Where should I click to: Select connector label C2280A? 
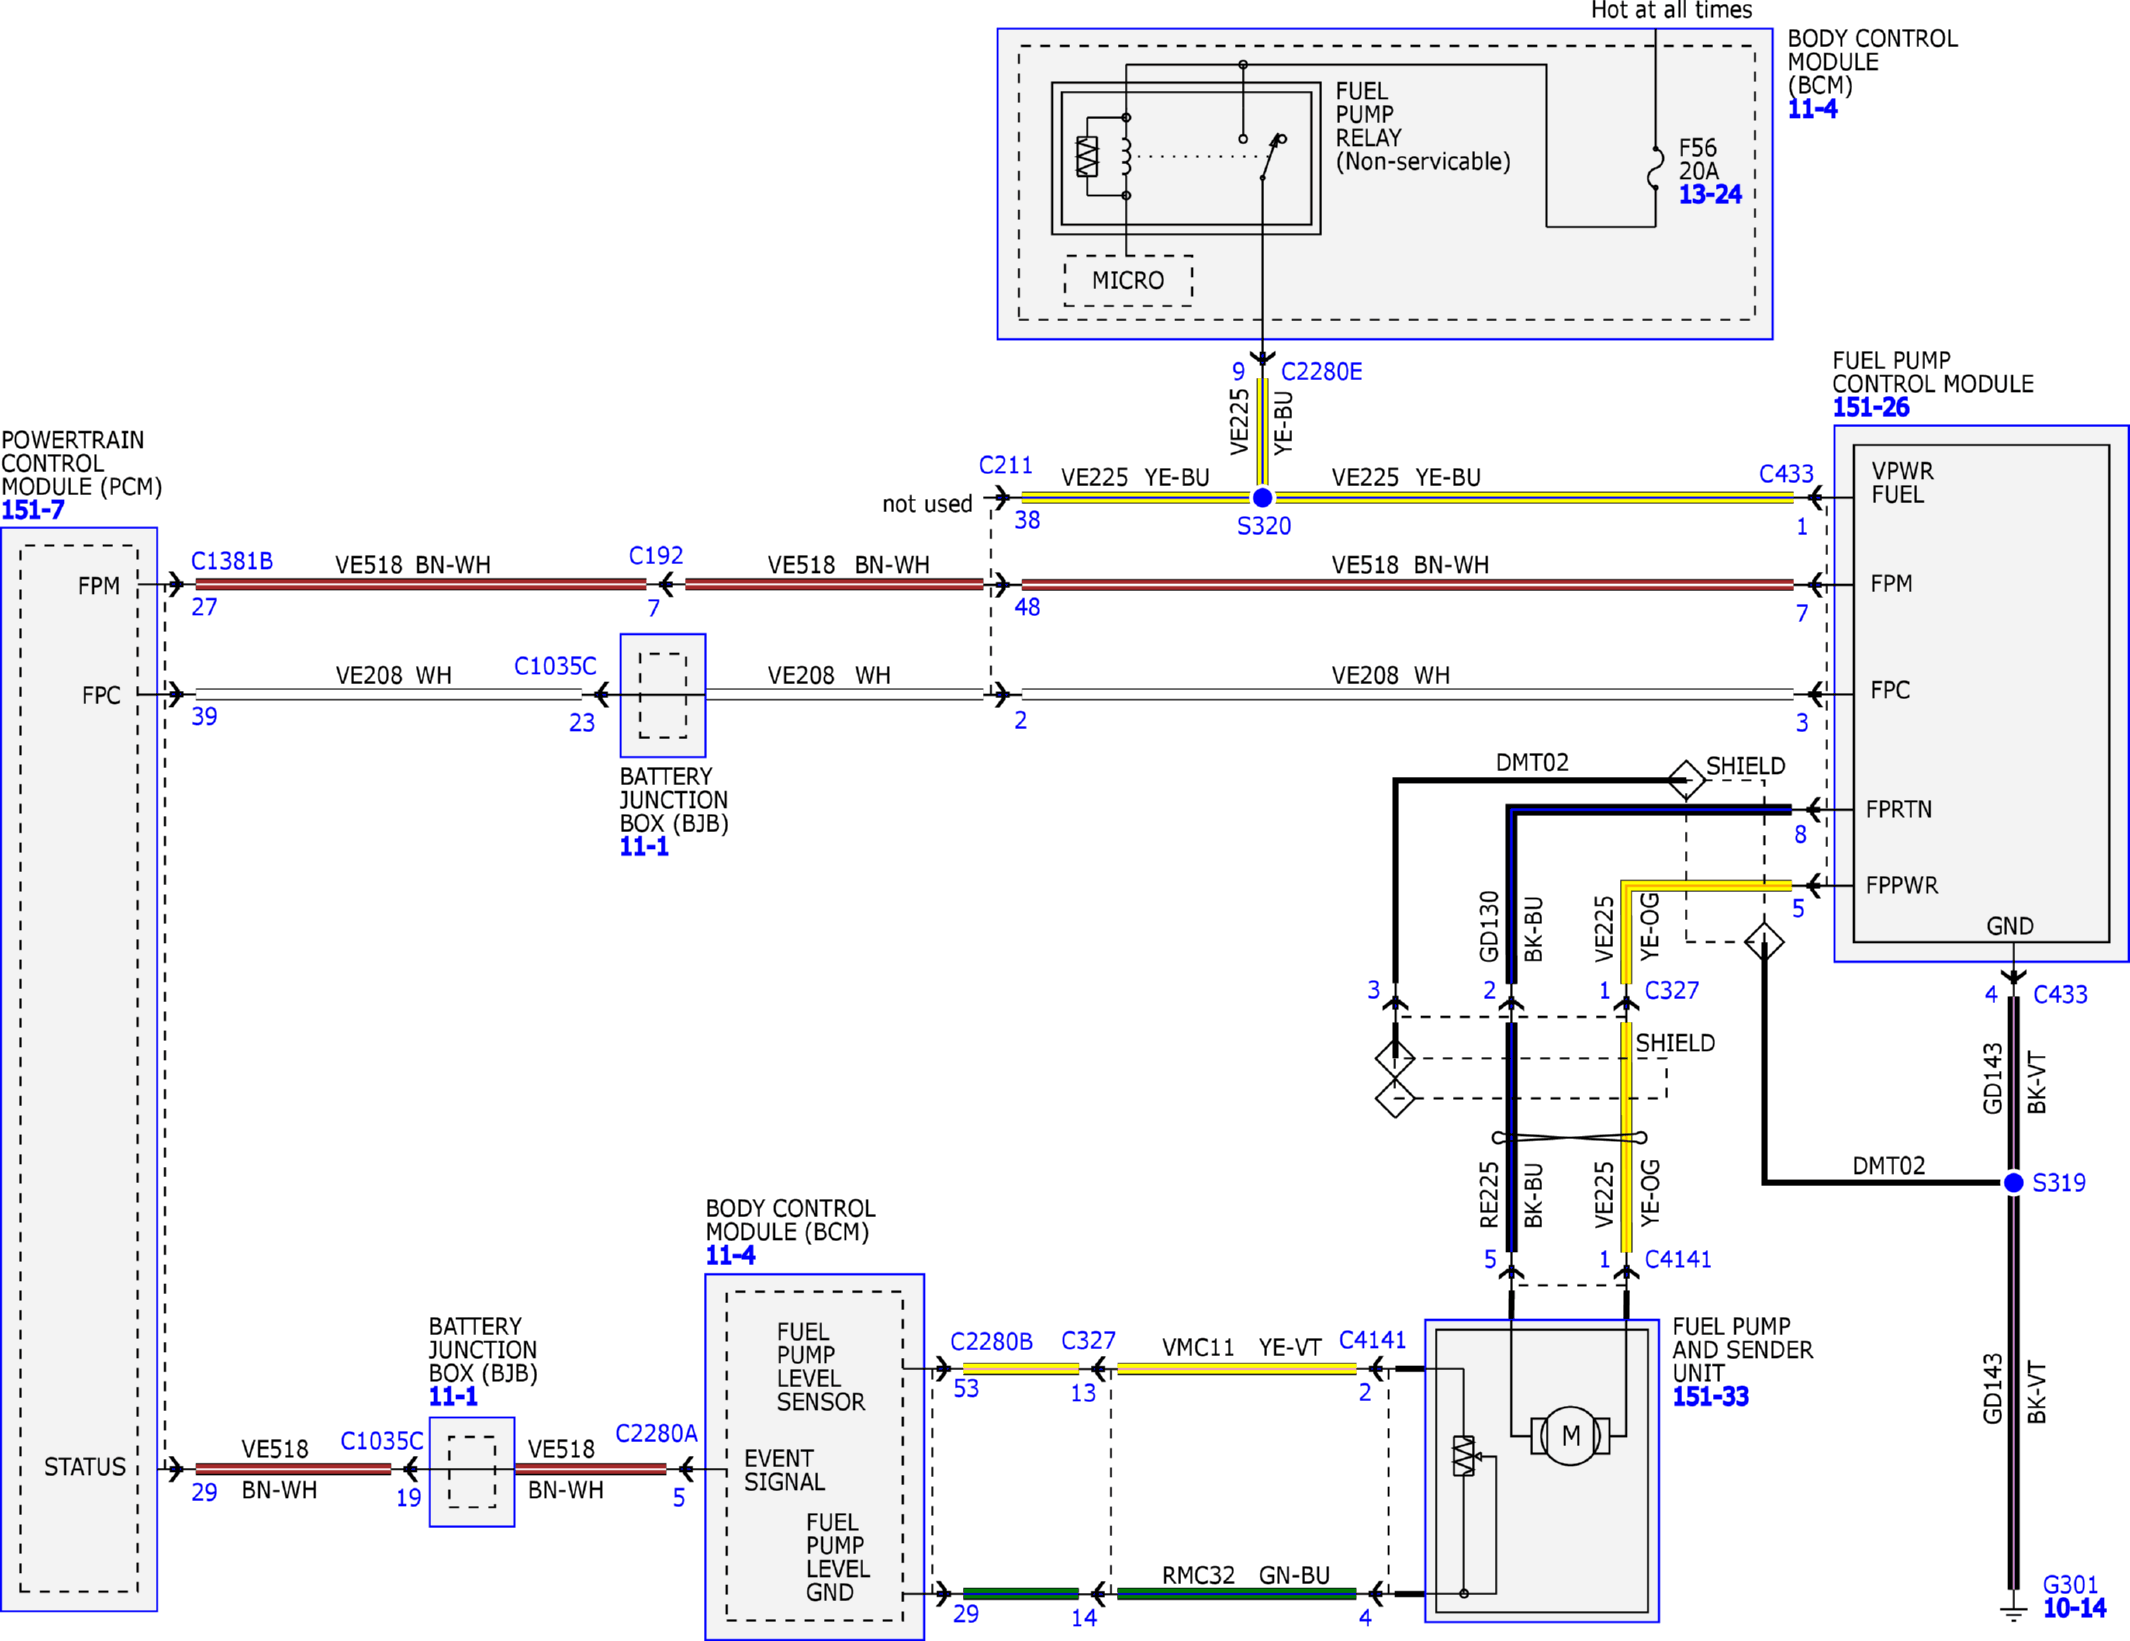tap(656, 1433)
